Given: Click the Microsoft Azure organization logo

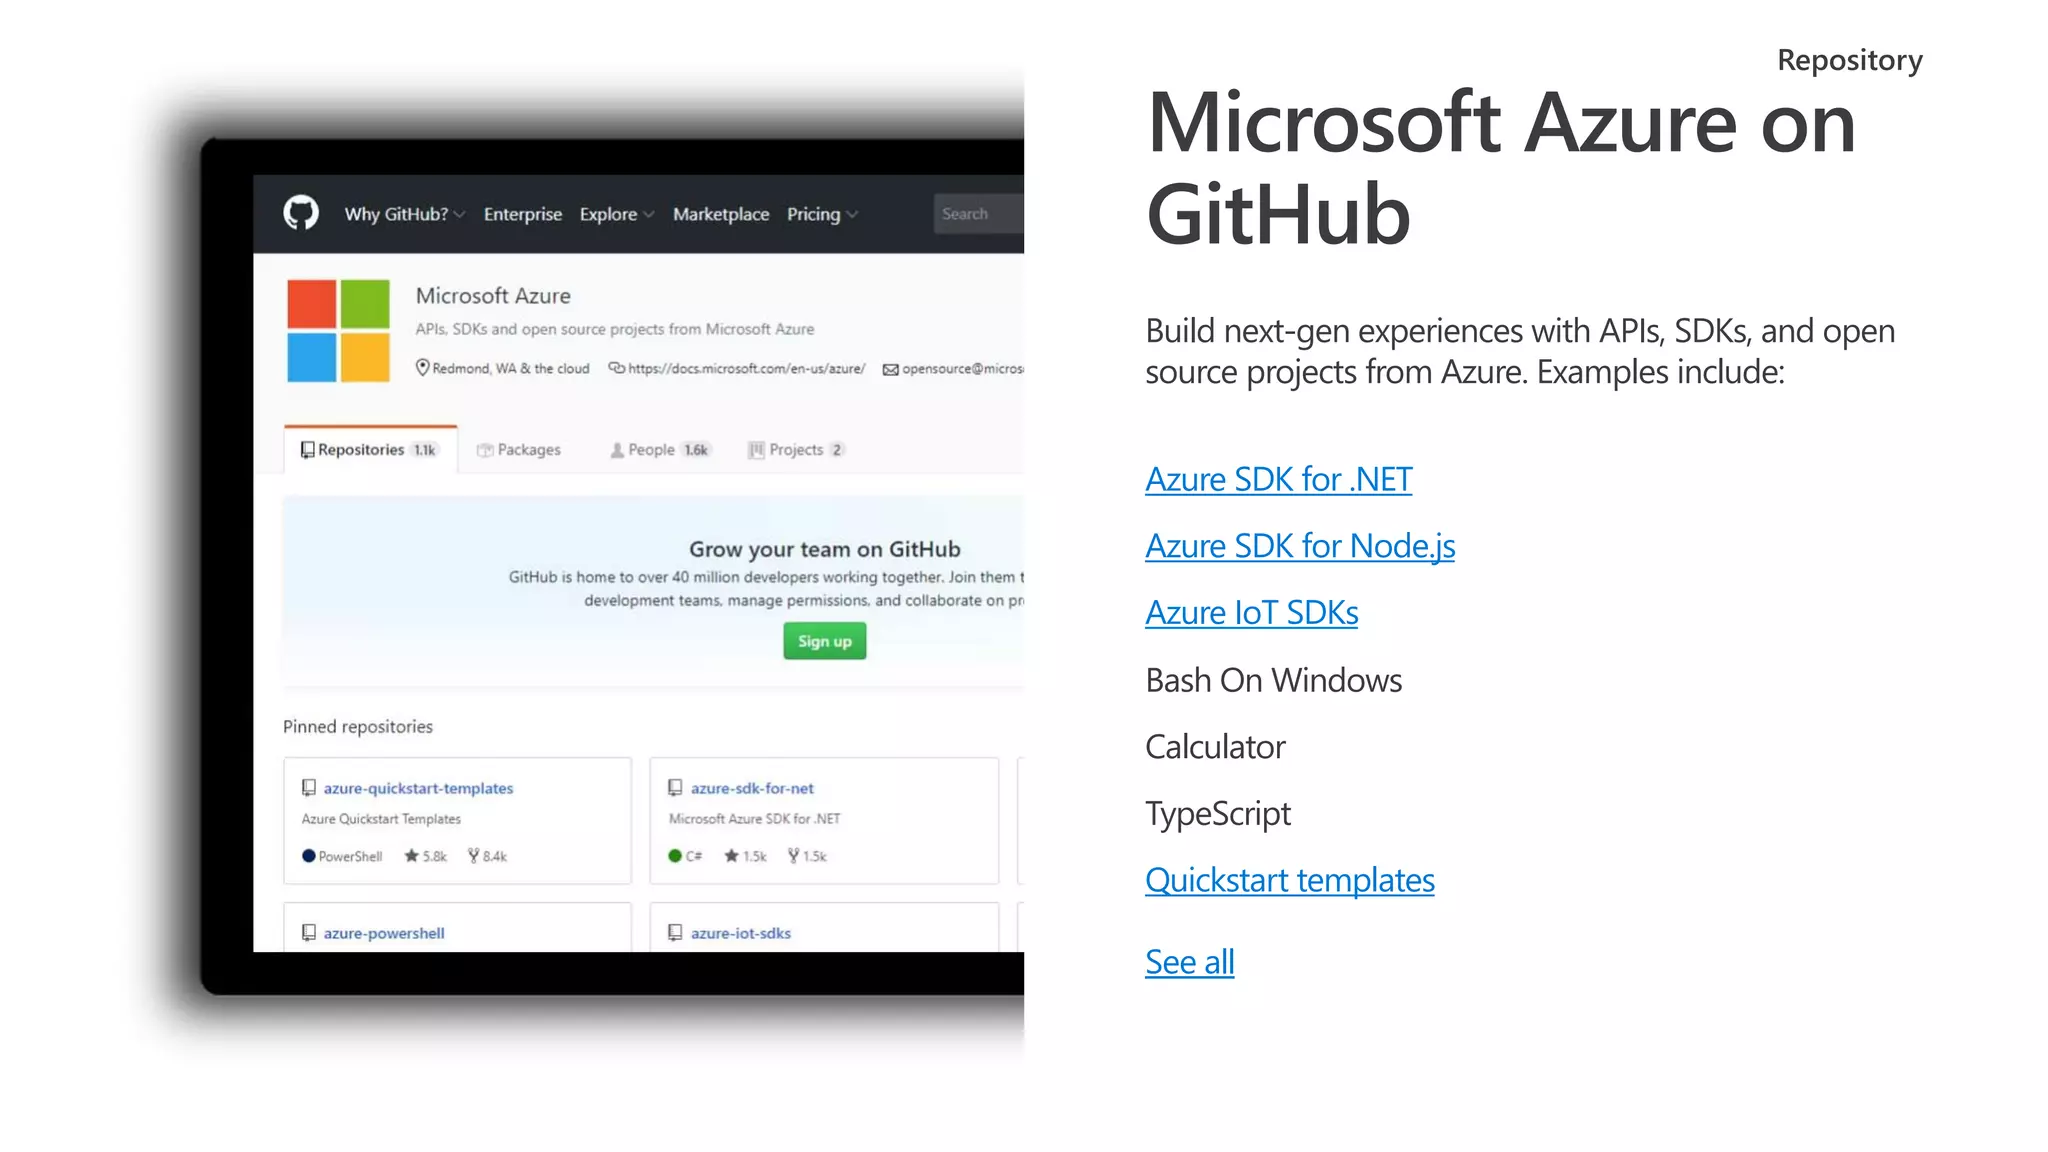Looking at the screenshot, I should [338, 331].
